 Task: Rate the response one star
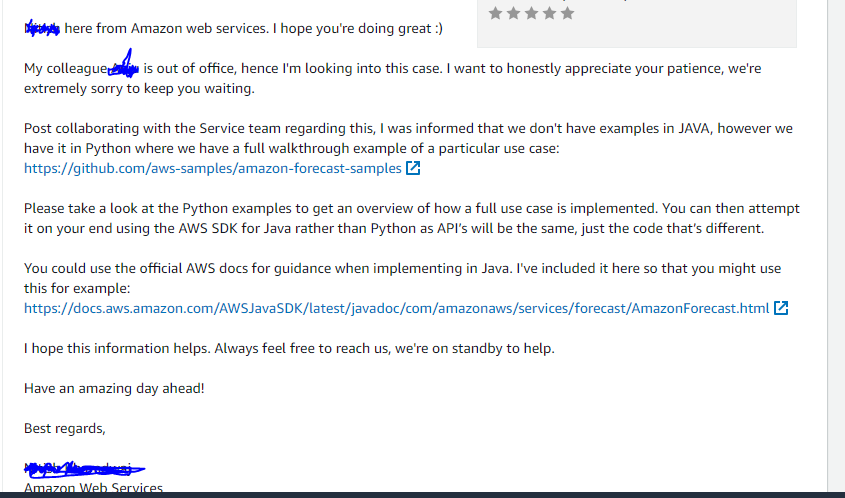[495, 13]
